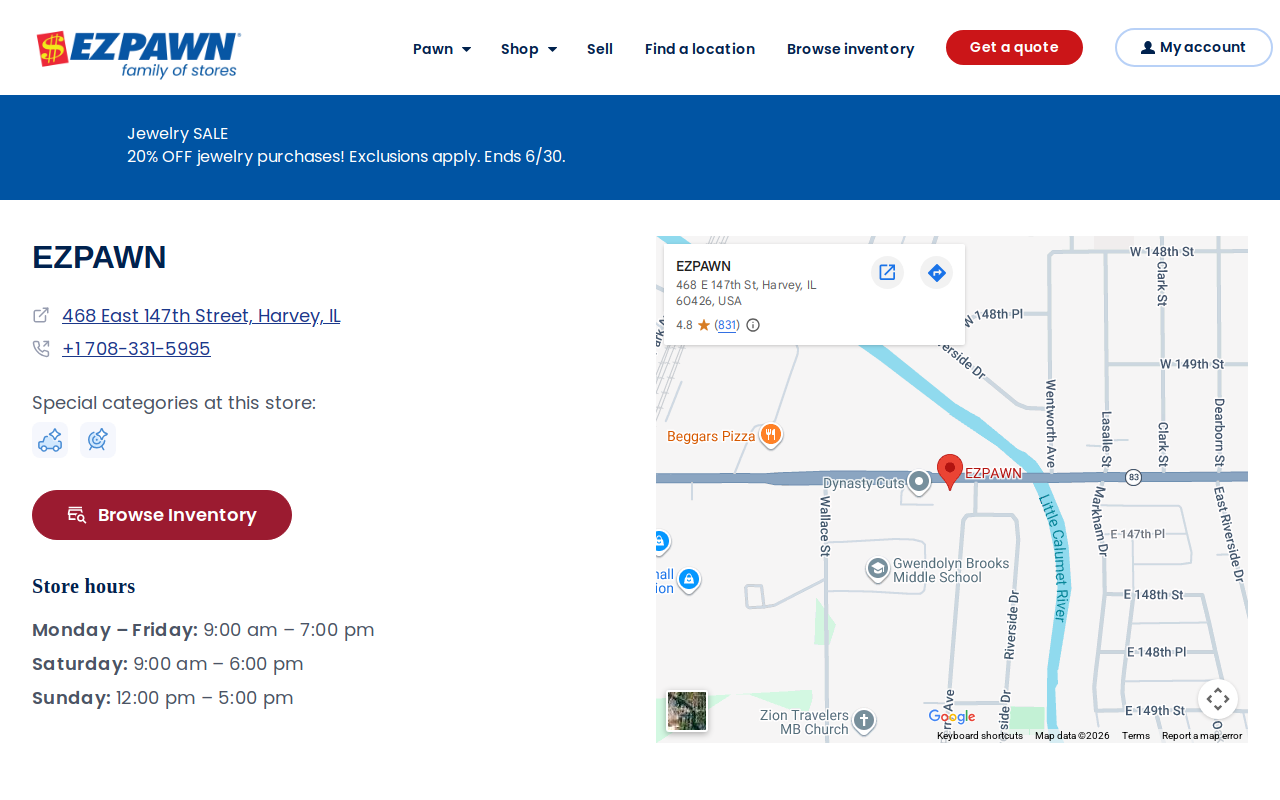Click the rating info icon on map card
Viewport: 1280px width, 800px height.
pos(753,325)
